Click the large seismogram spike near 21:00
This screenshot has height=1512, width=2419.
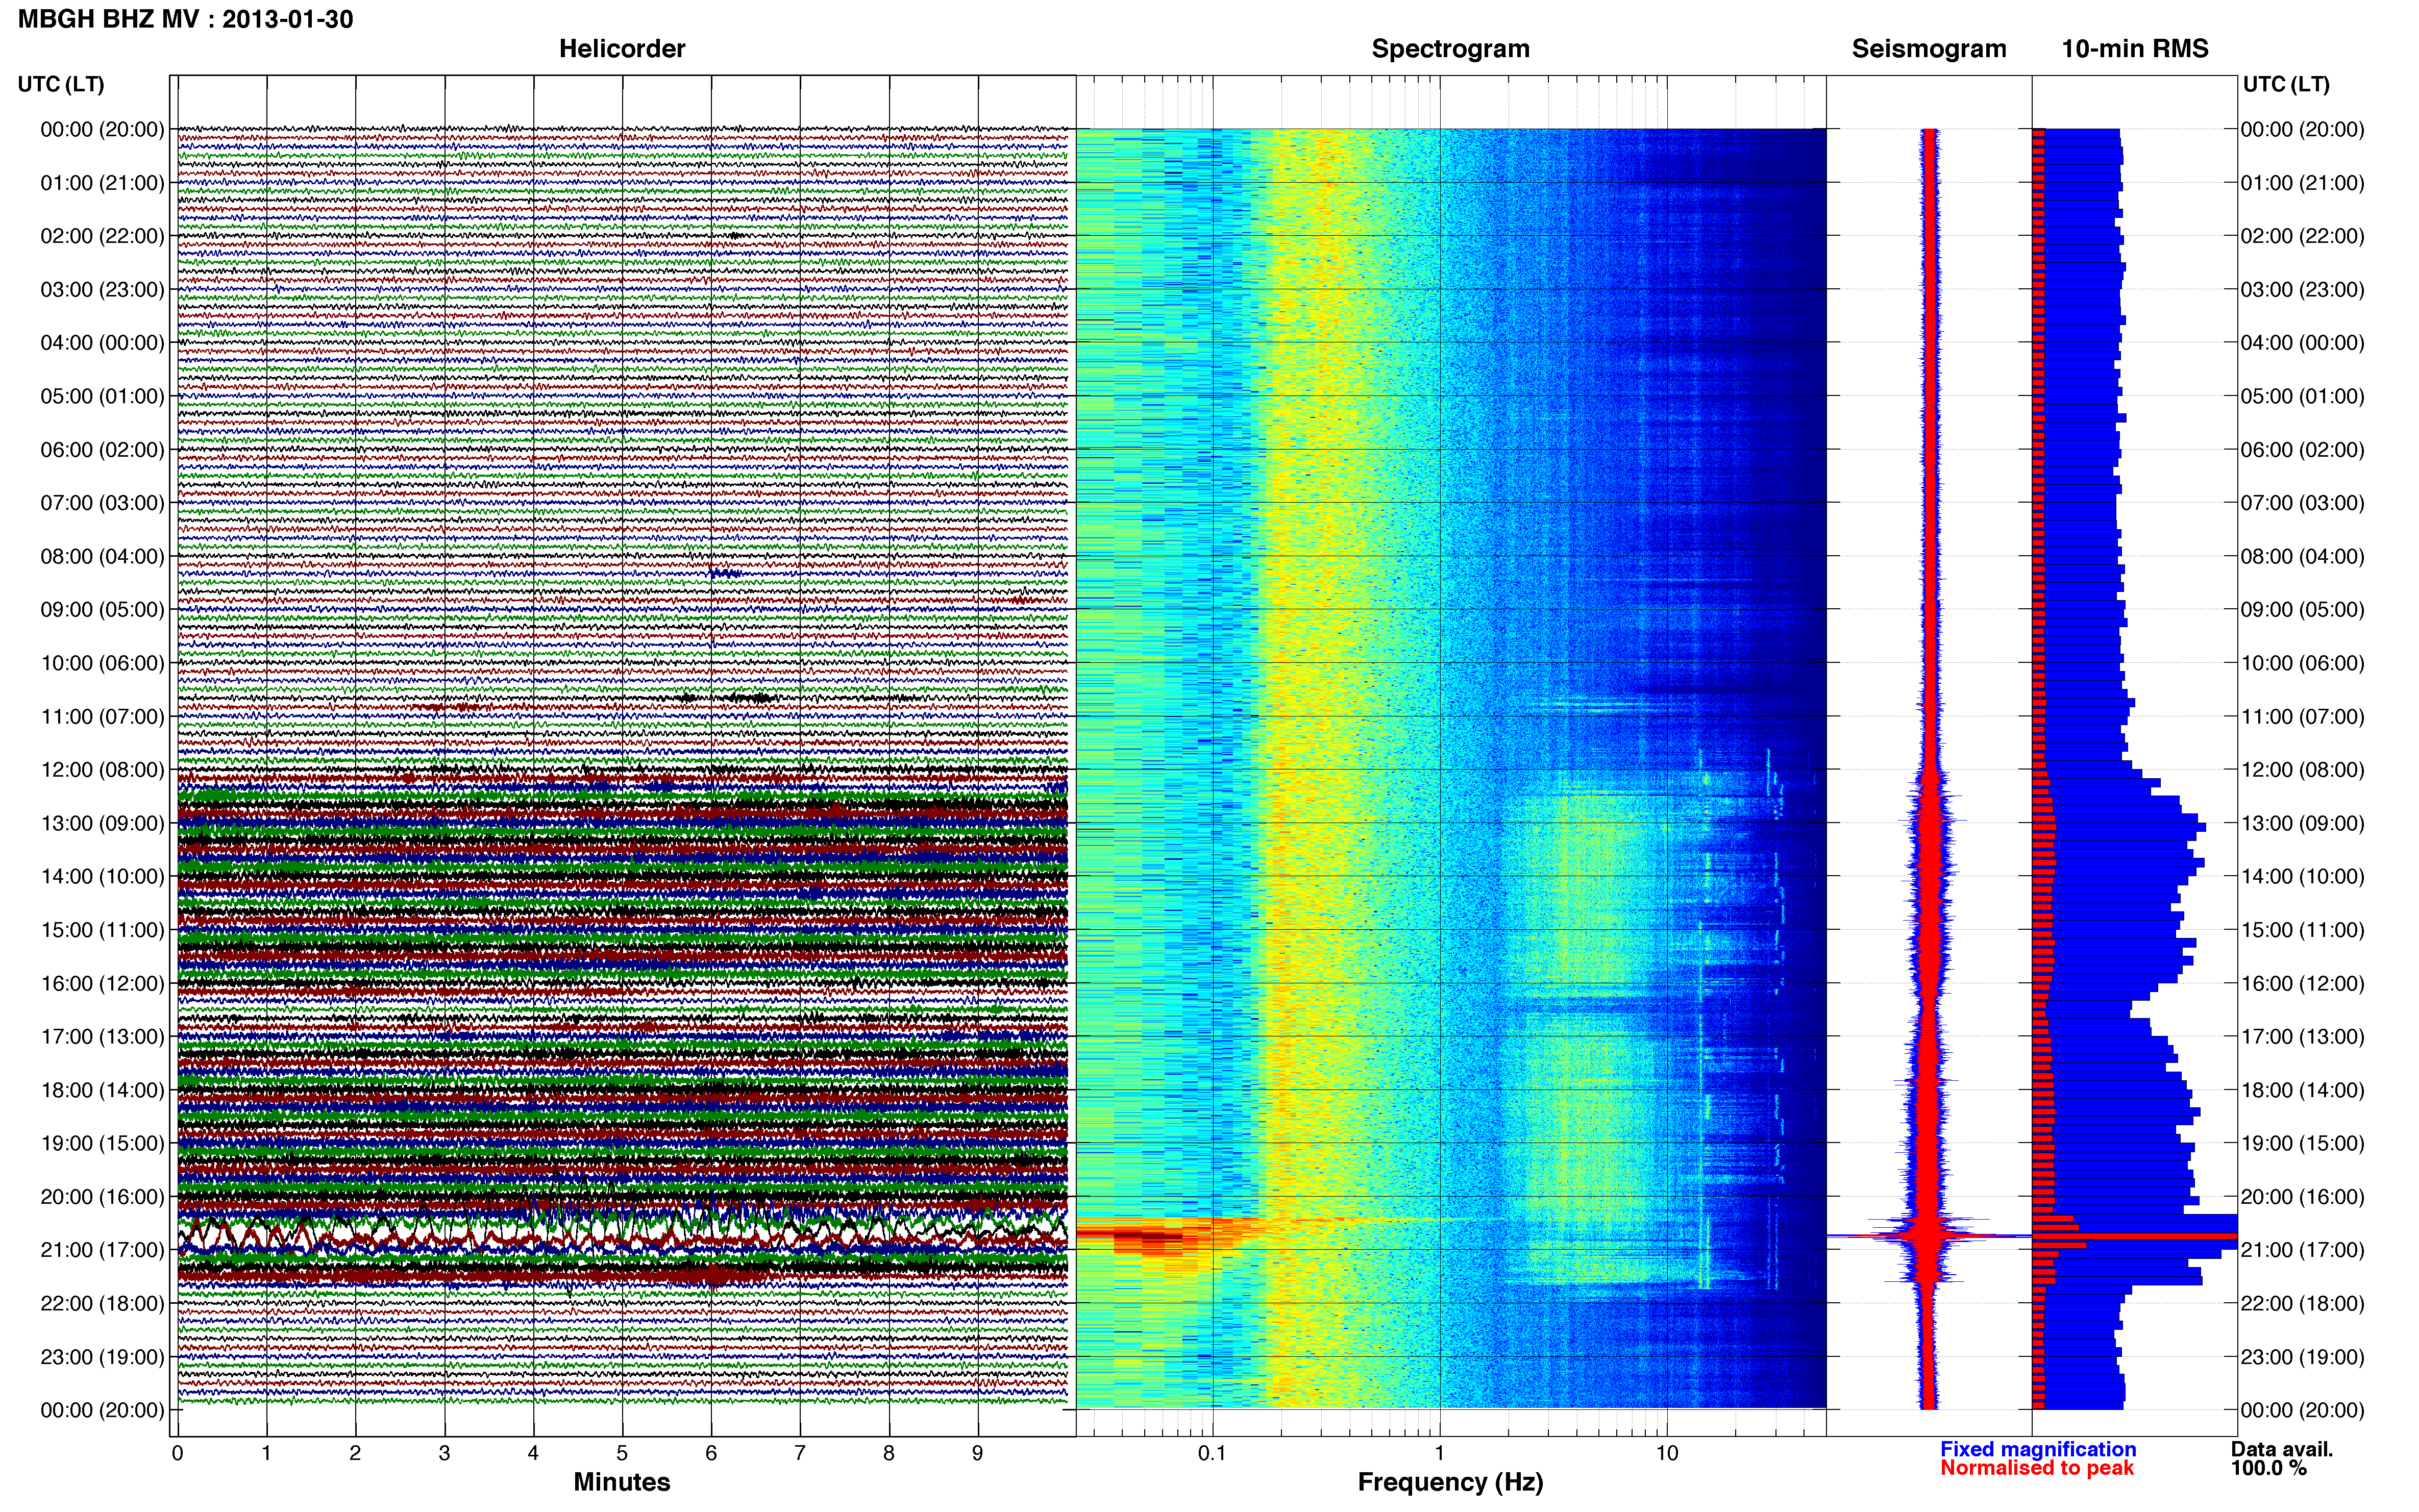pos(1930,1237)
